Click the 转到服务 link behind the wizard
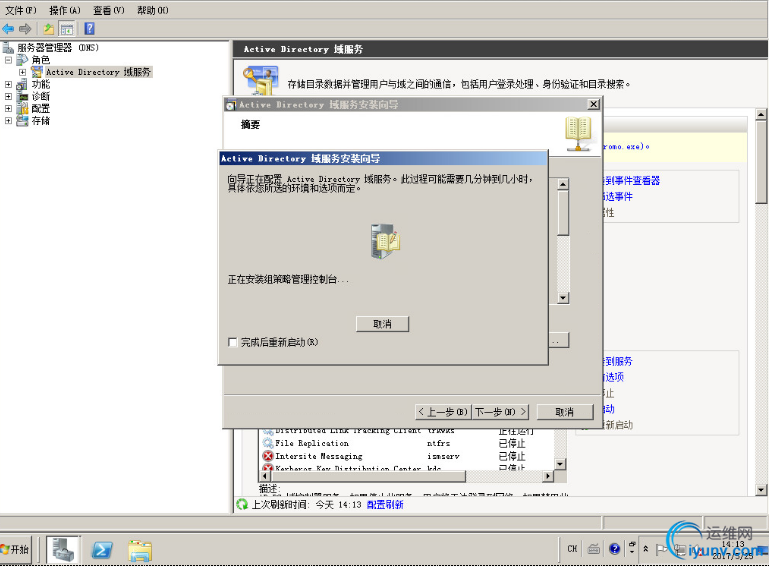The height and width of the screenshot is (567, 769). click(618, 361)
